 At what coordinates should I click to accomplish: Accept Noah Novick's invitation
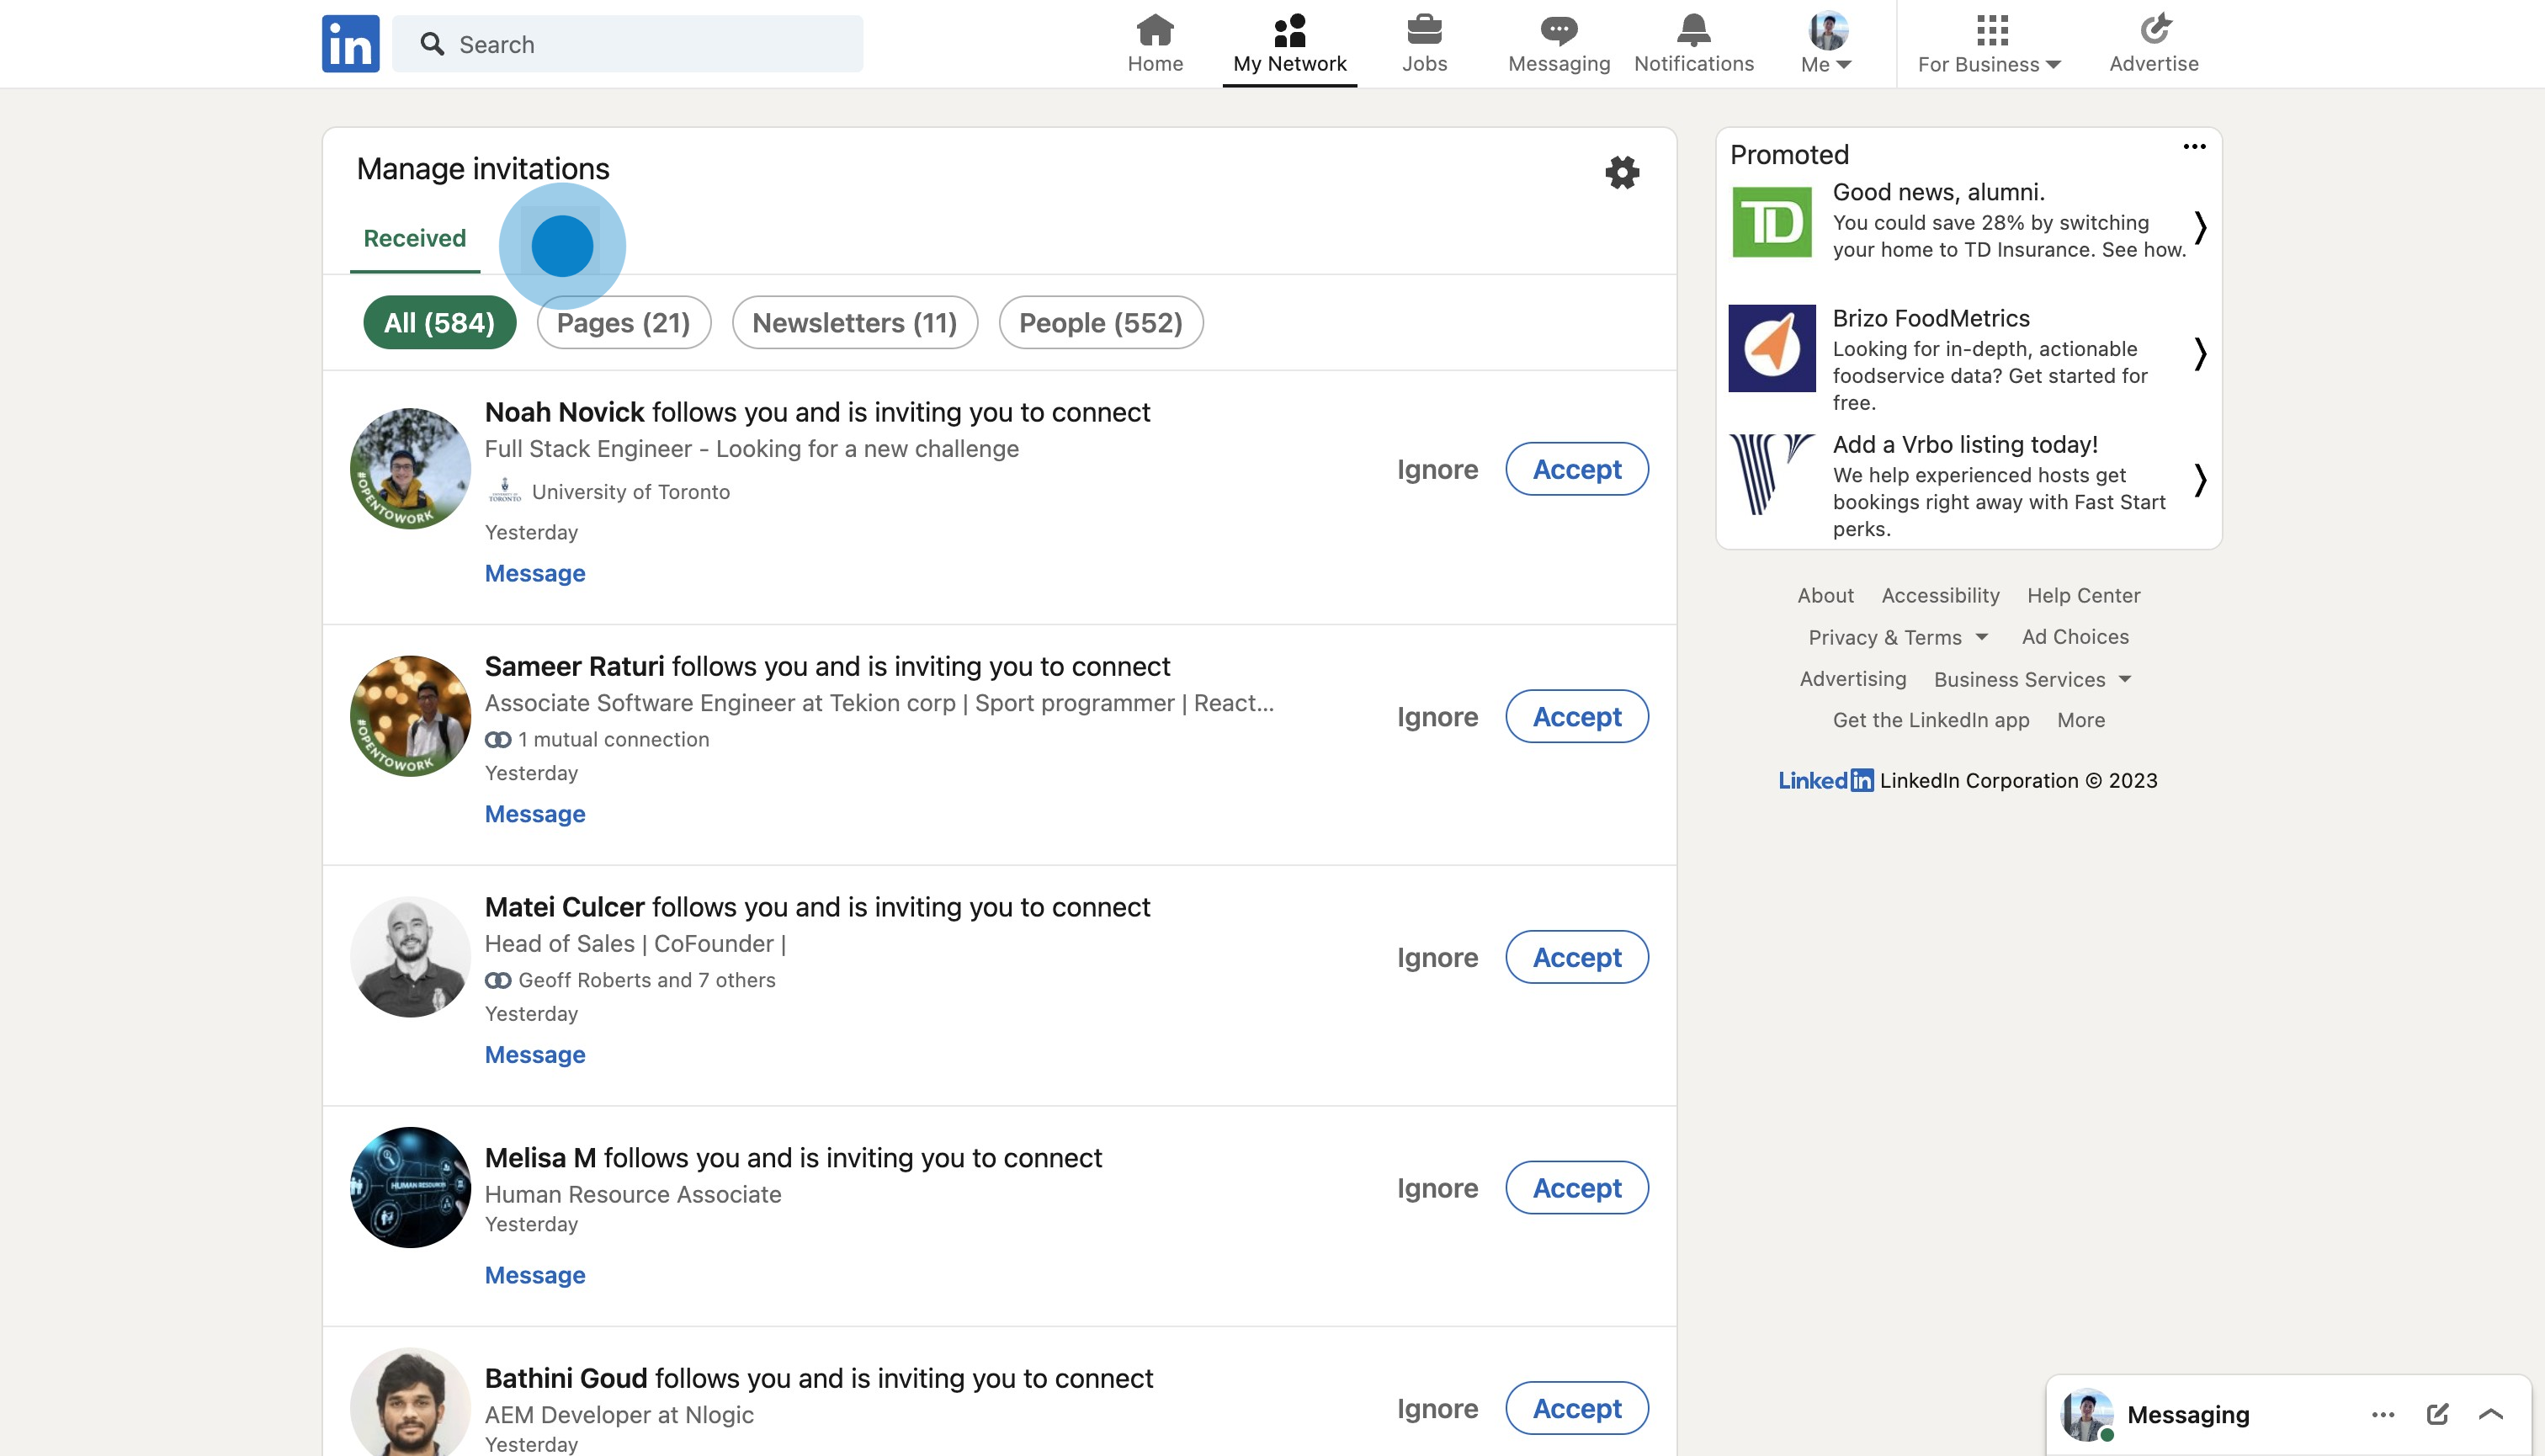(1576, 469)
